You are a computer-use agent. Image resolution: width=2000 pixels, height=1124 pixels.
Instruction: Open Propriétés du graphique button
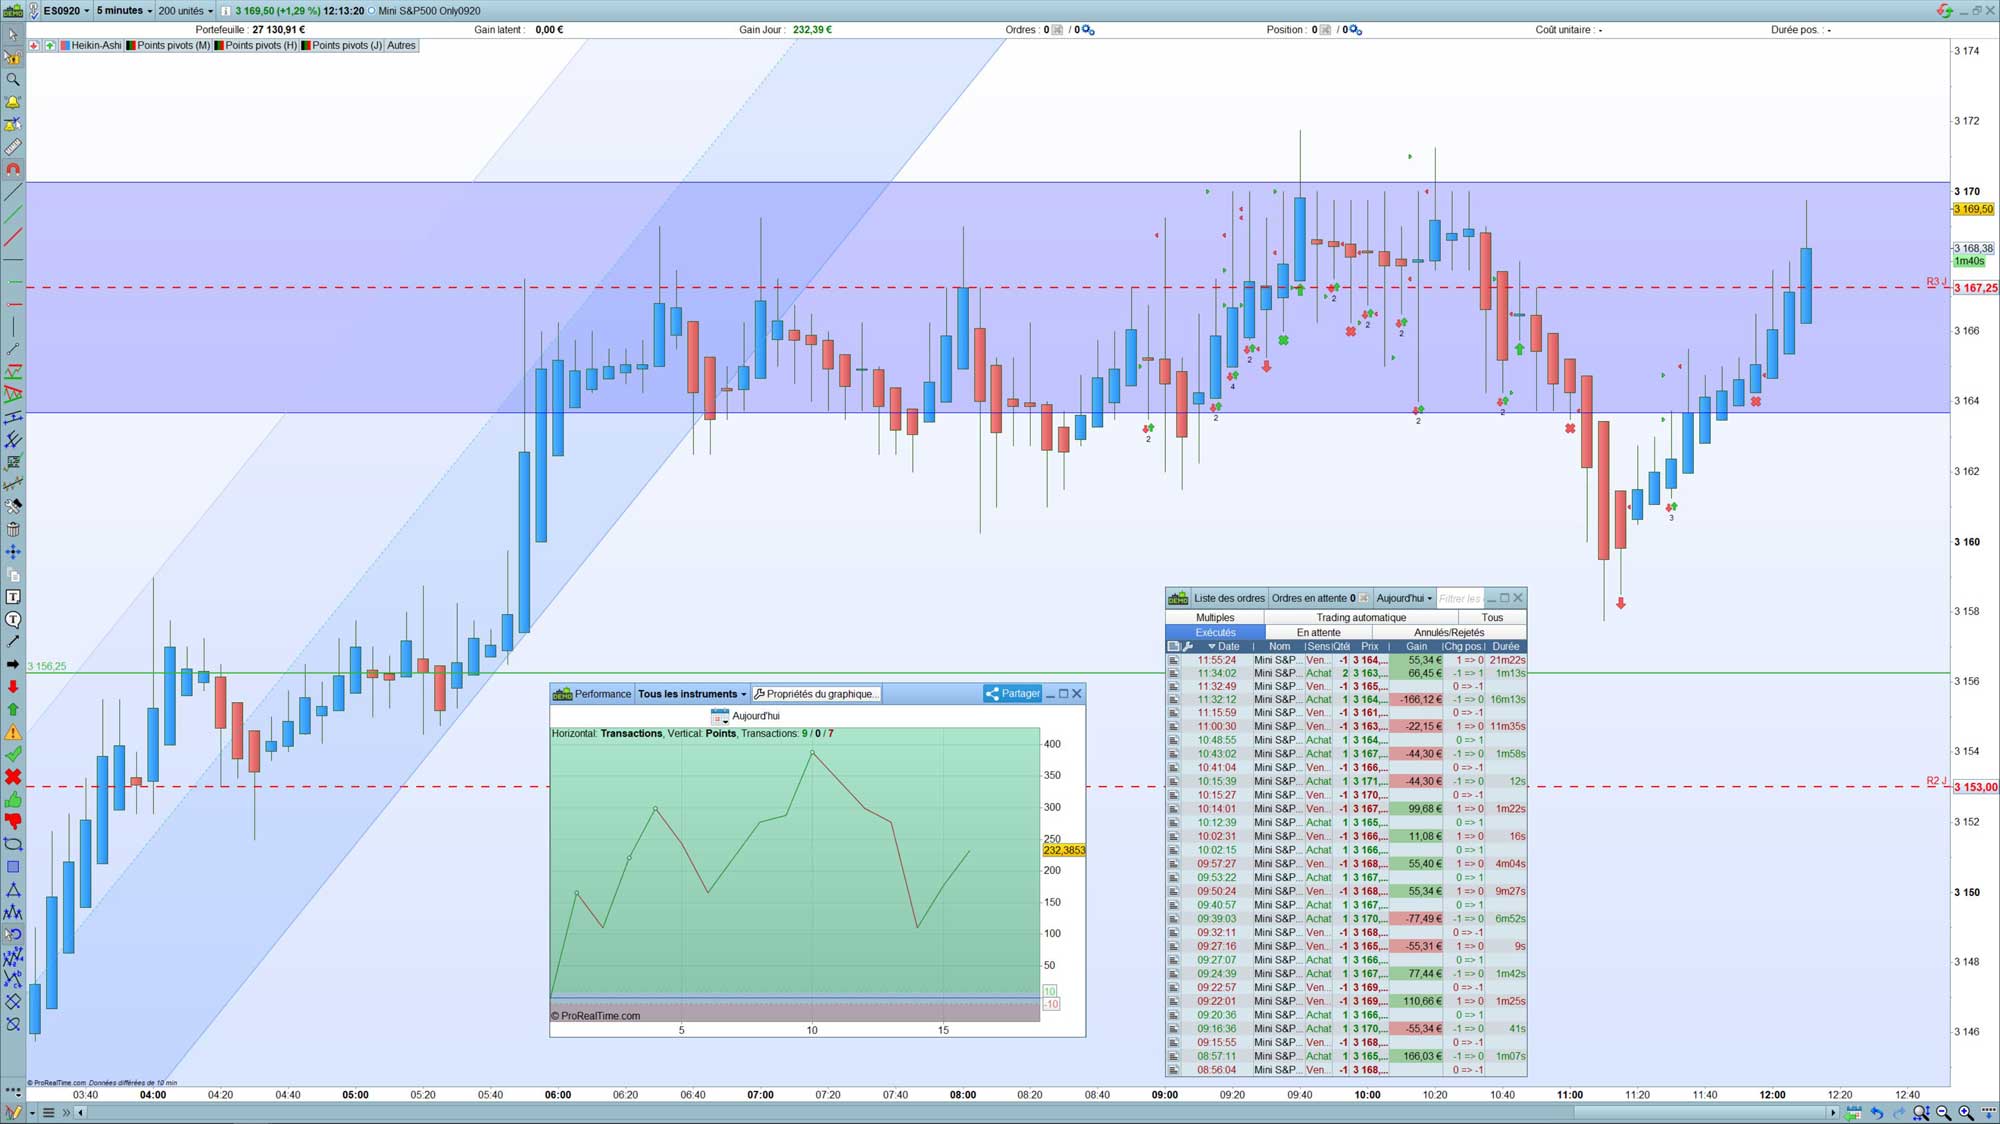click(x=816, y=693)
